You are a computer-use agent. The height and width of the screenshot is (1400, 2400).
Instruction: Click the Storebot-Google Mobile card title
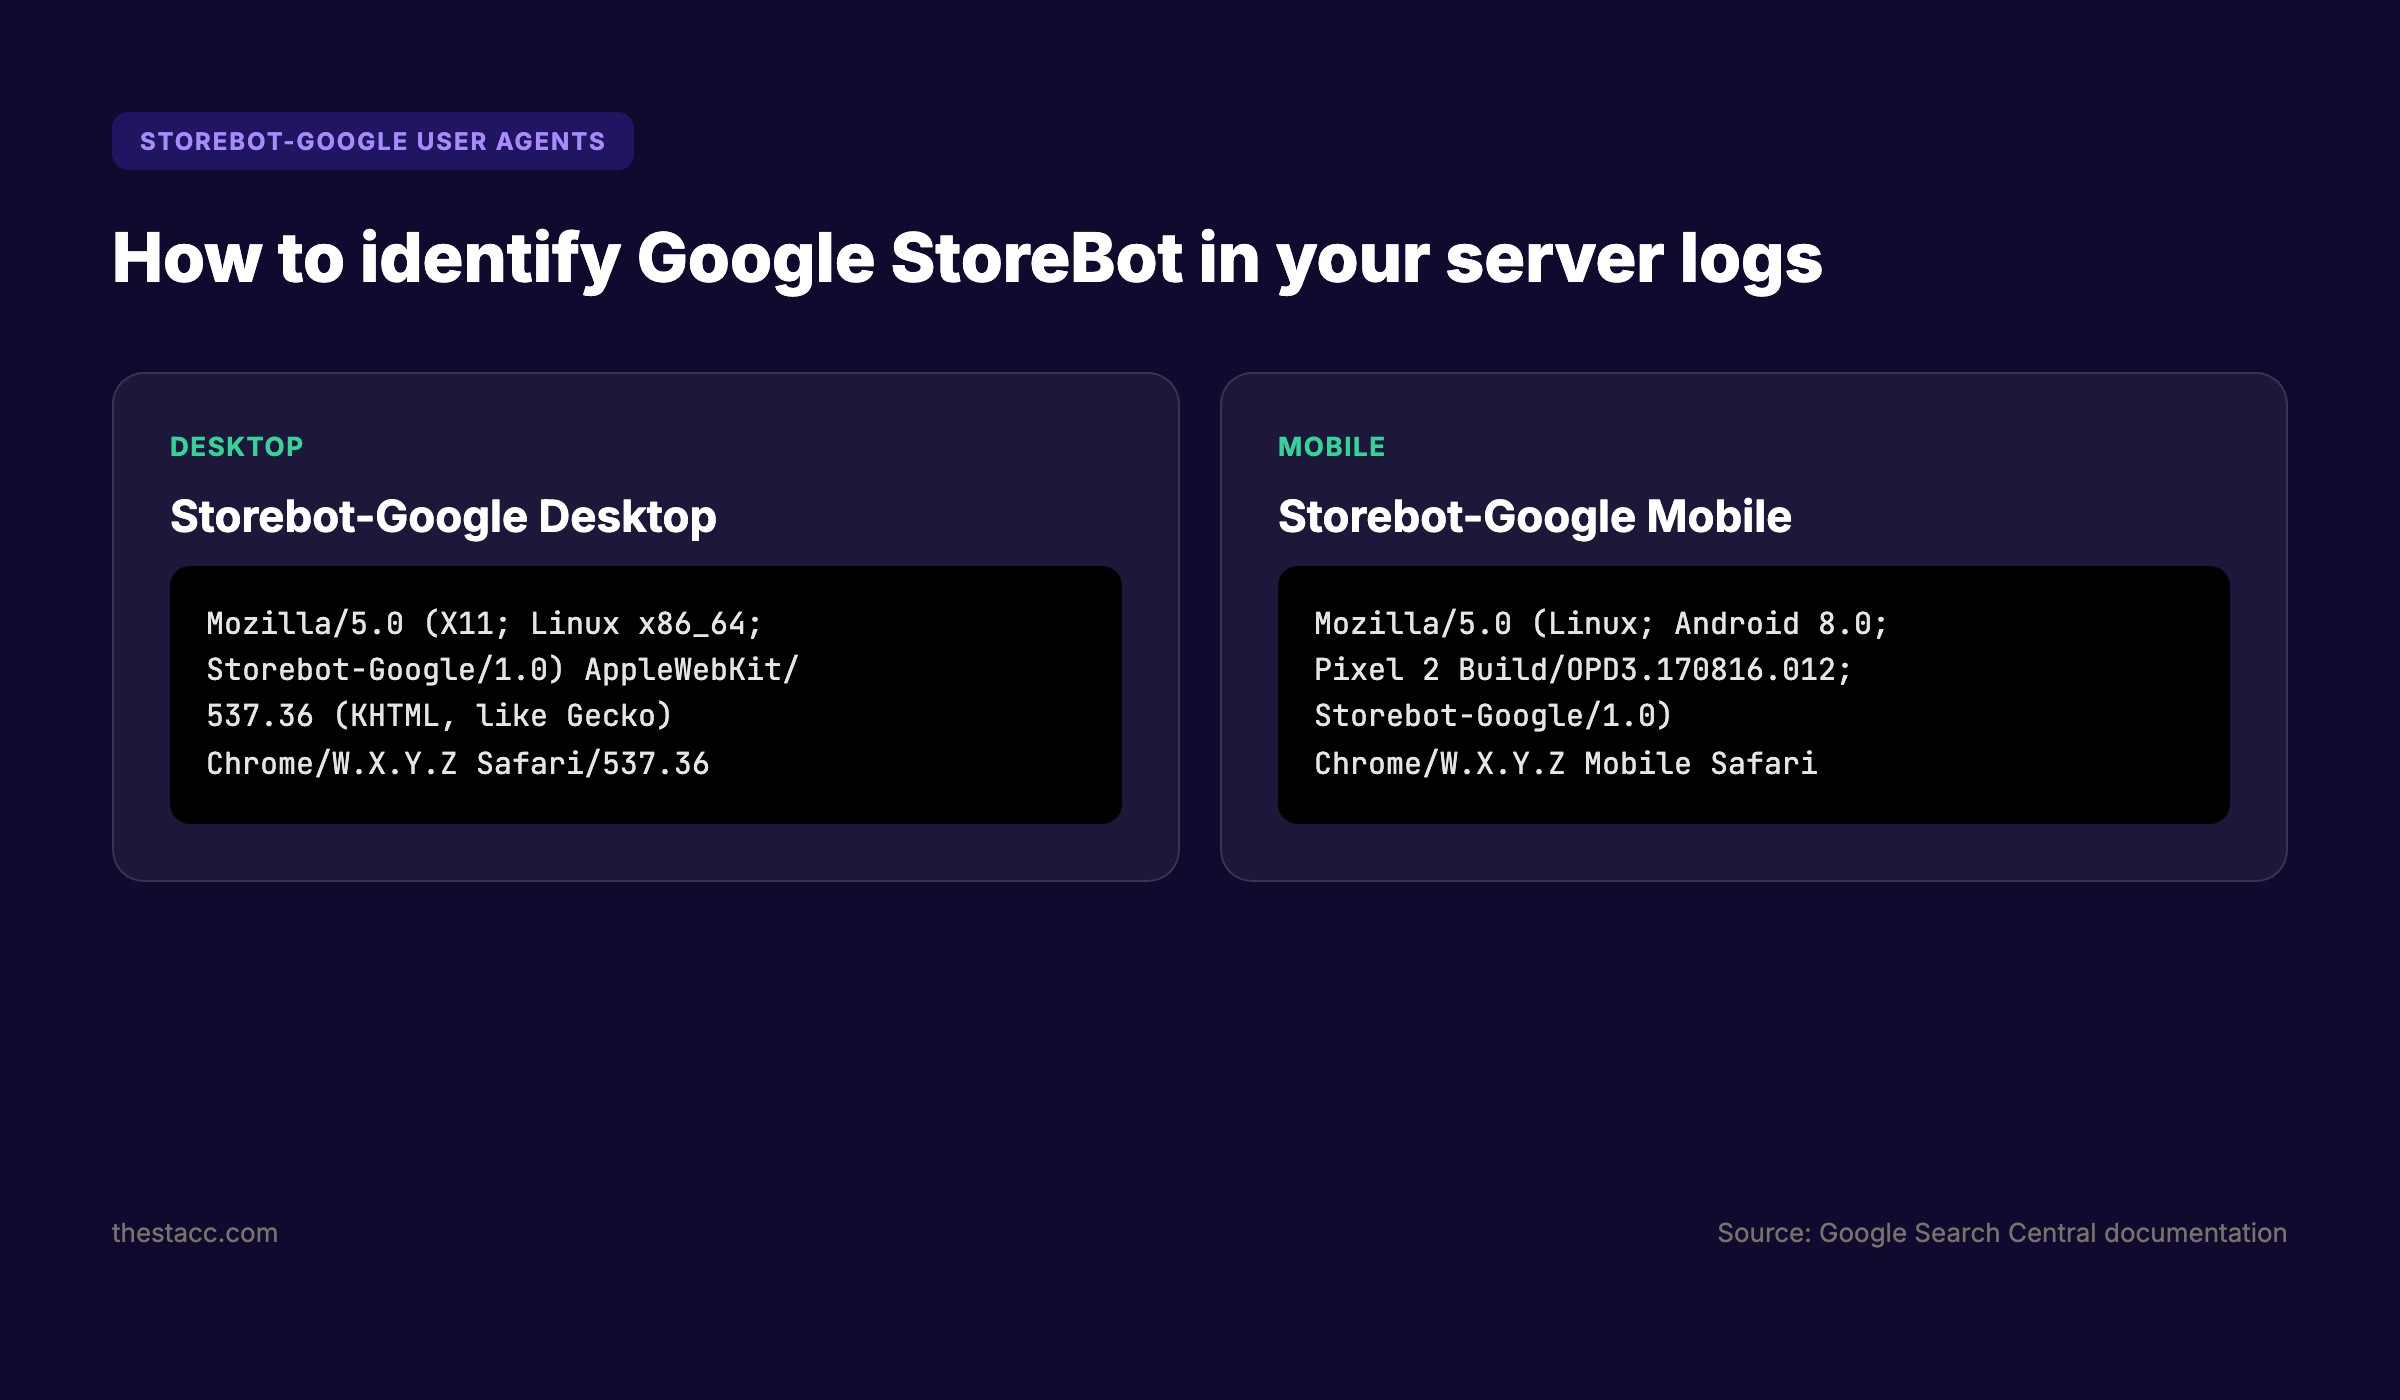(x=1534, y=517)
